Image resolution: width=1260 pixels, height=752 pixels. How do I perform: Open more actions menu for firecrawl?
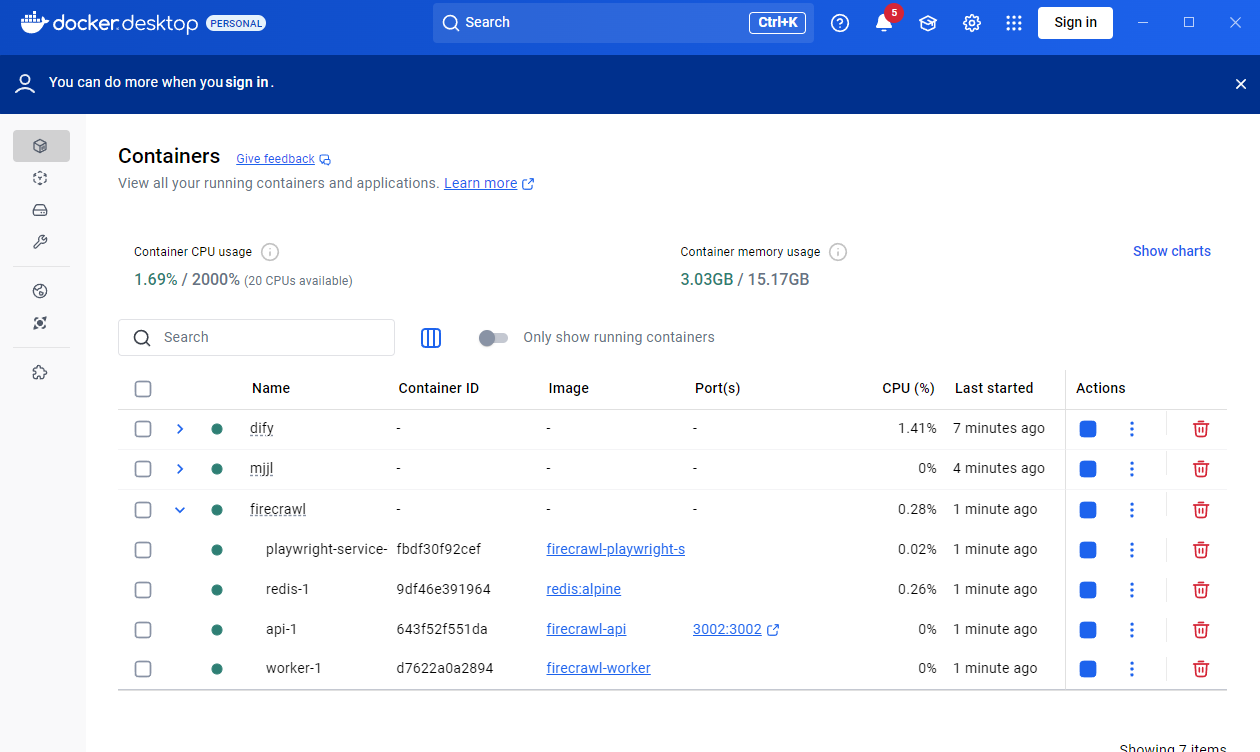click(1132, 510)
